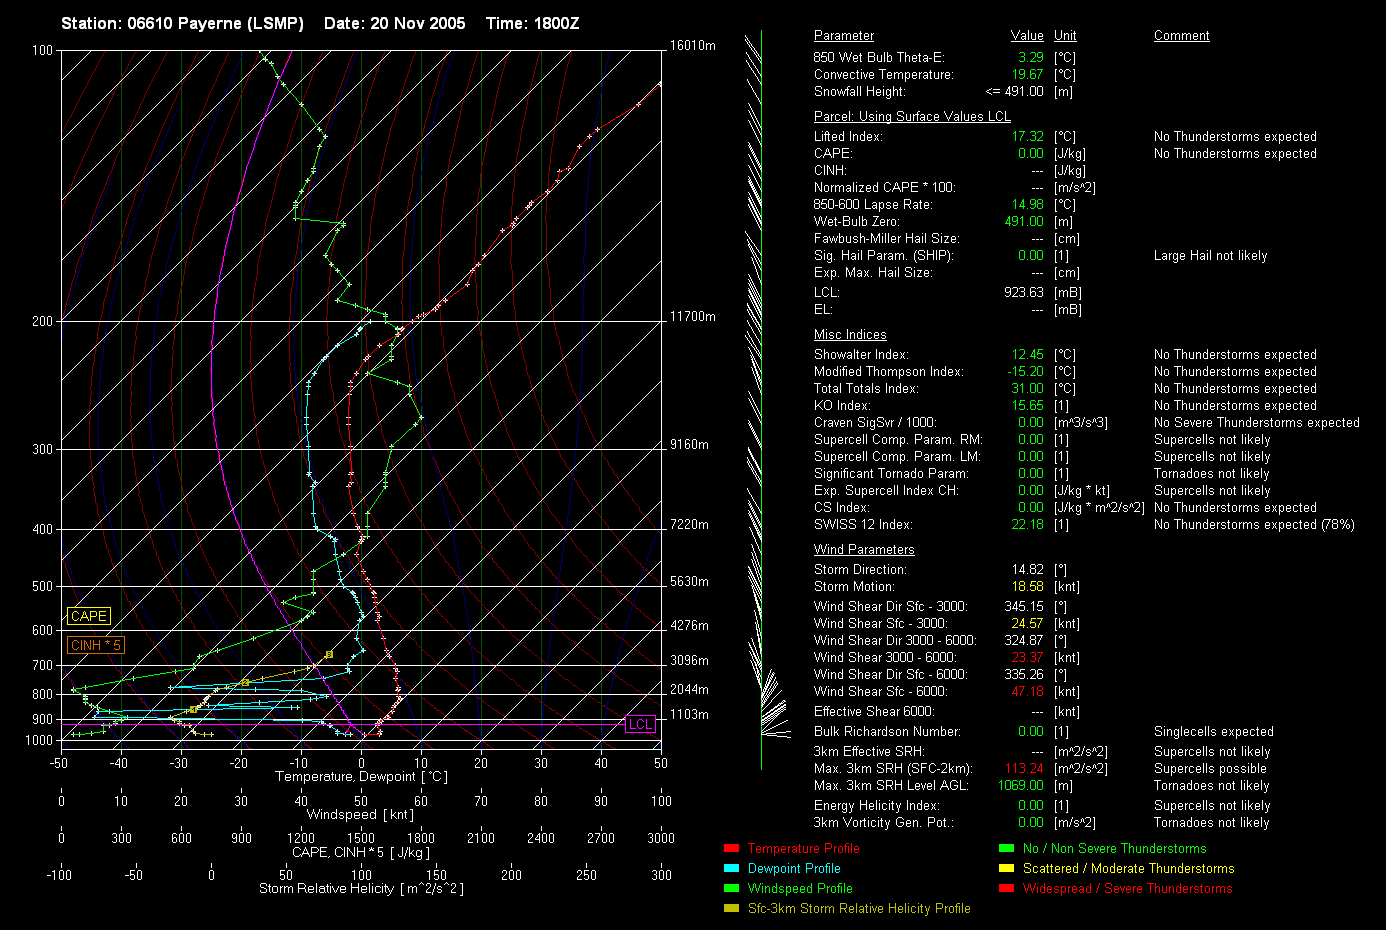Click the 1103m height label
Image resolution: width=1386 pixels, height=930 pixels.
(689, 714)
